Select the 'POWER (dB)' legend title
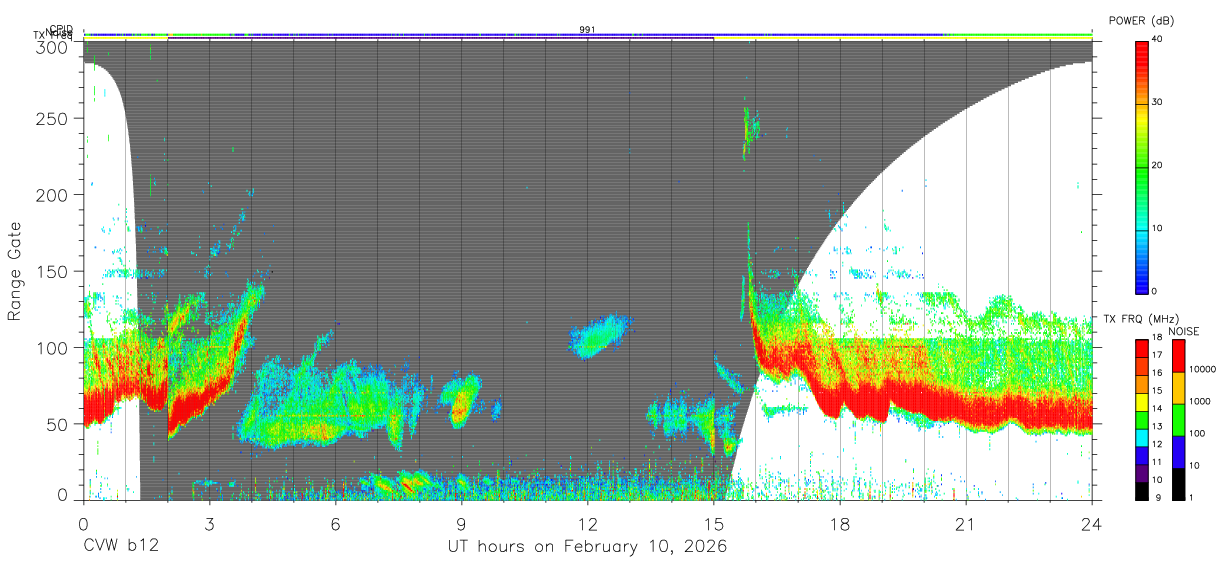The image size is (1228, 567). pyautogui.click(x=1141, y=21)
